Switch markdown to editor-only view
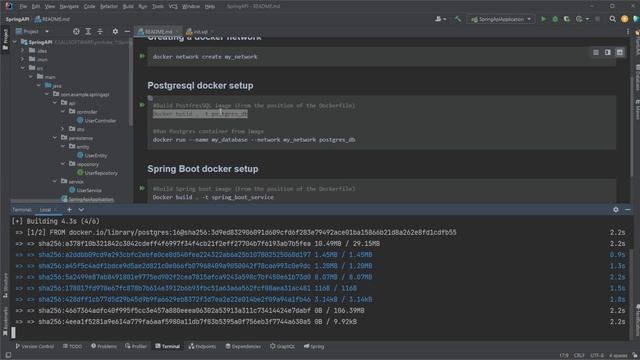640x360 pixels. click(x=596, y=52)
